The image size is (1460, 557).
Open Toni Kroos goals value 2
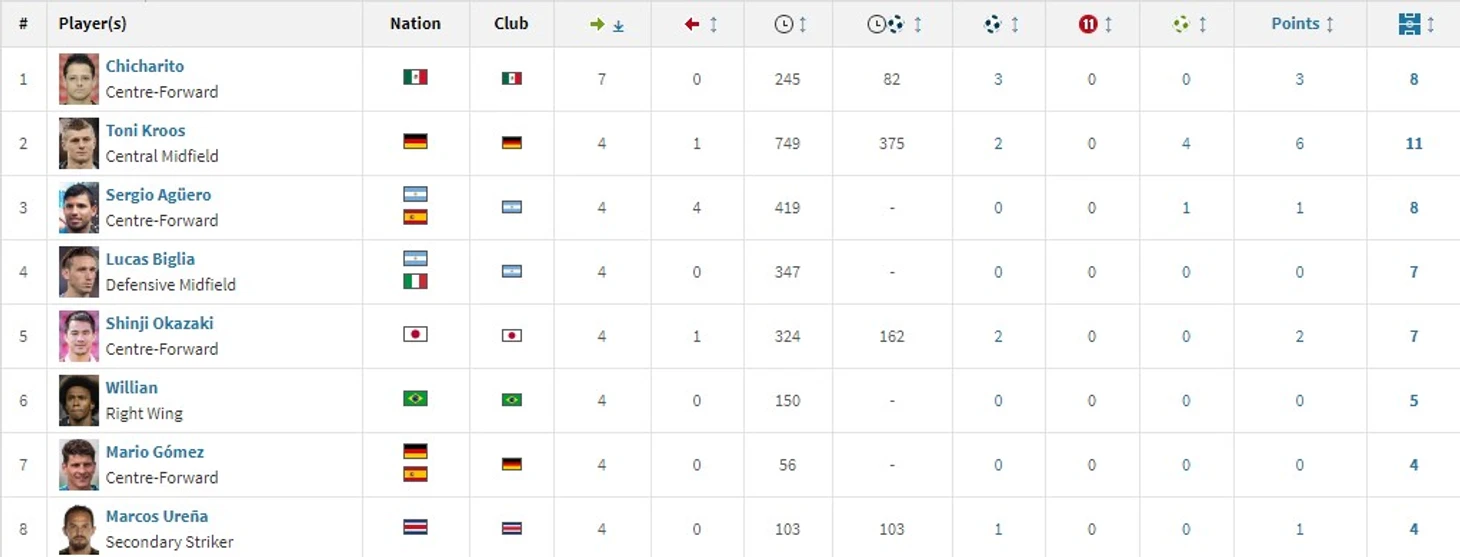point(998,143)
